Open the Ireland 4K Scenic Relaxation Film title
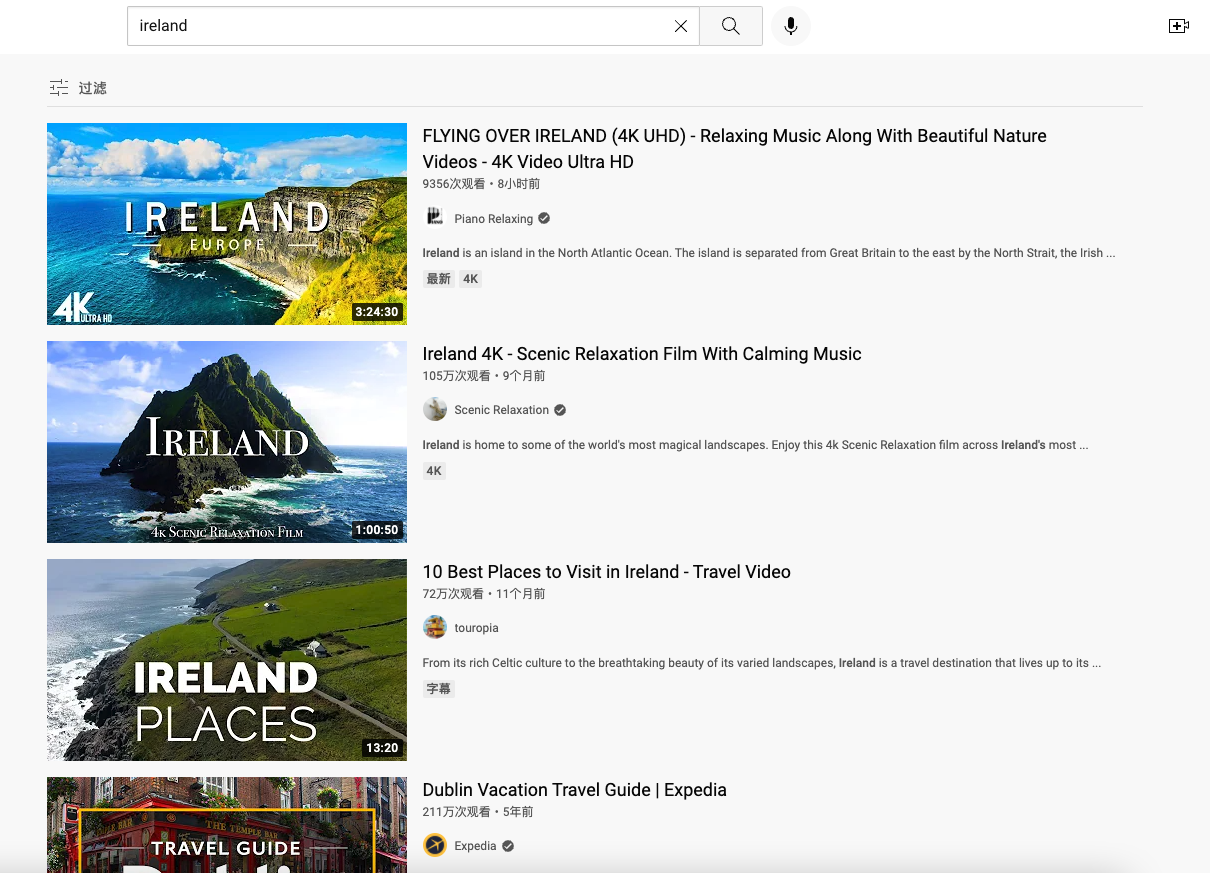This screenshot has width=1210, height=873. tap(642, 354)
